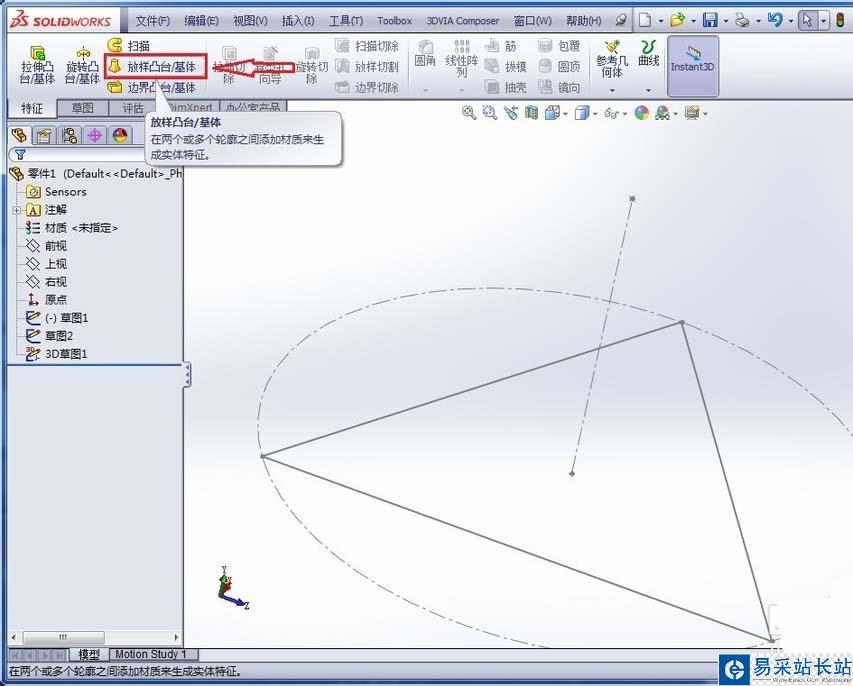The width and height of the screenshot is (853, 686).
Task: Click the ConfigurationManager tab icon
Action: click(x=70, y=134)
